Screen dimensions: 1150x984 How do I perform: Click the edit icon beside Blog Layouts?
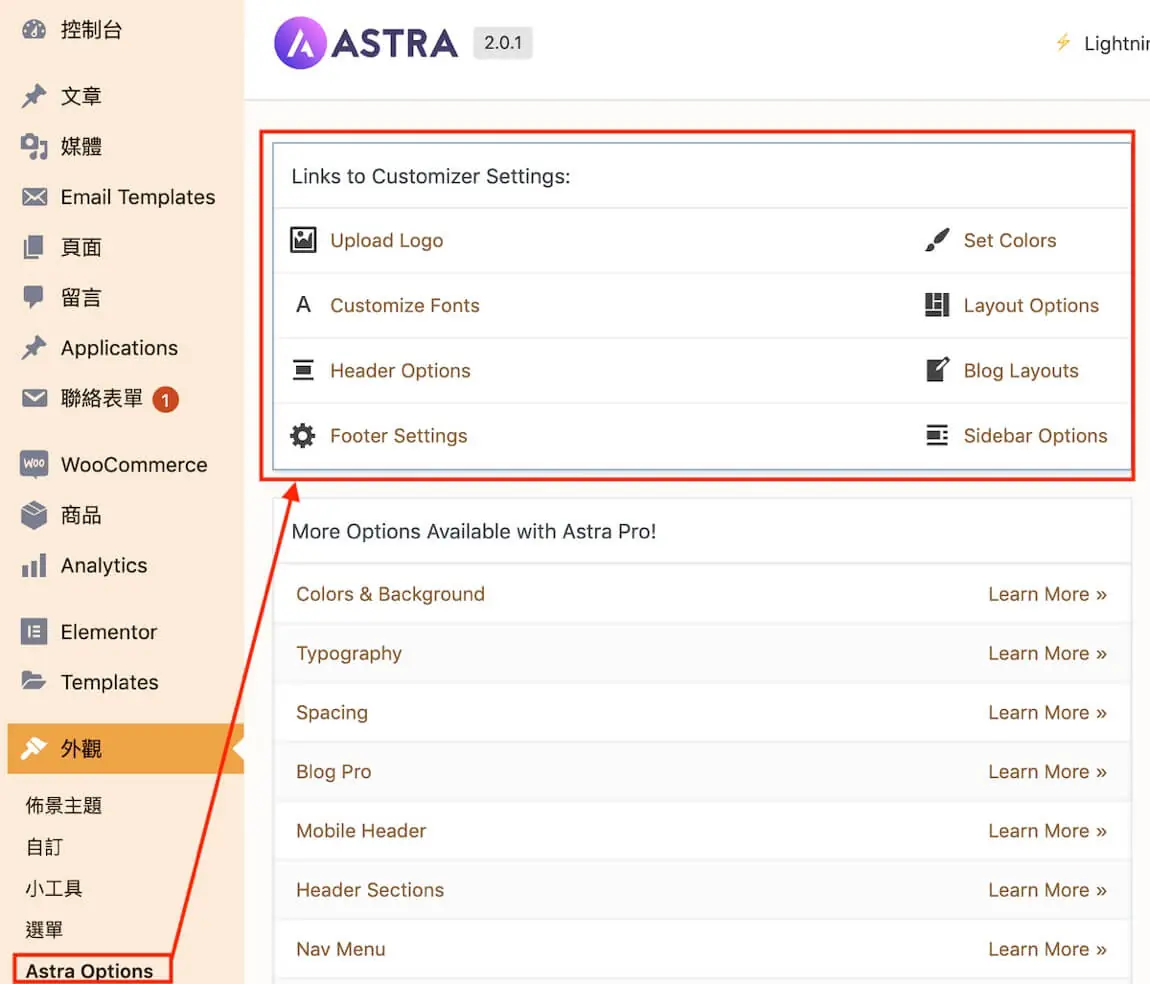pyautogui.click(x=937, y=369)
